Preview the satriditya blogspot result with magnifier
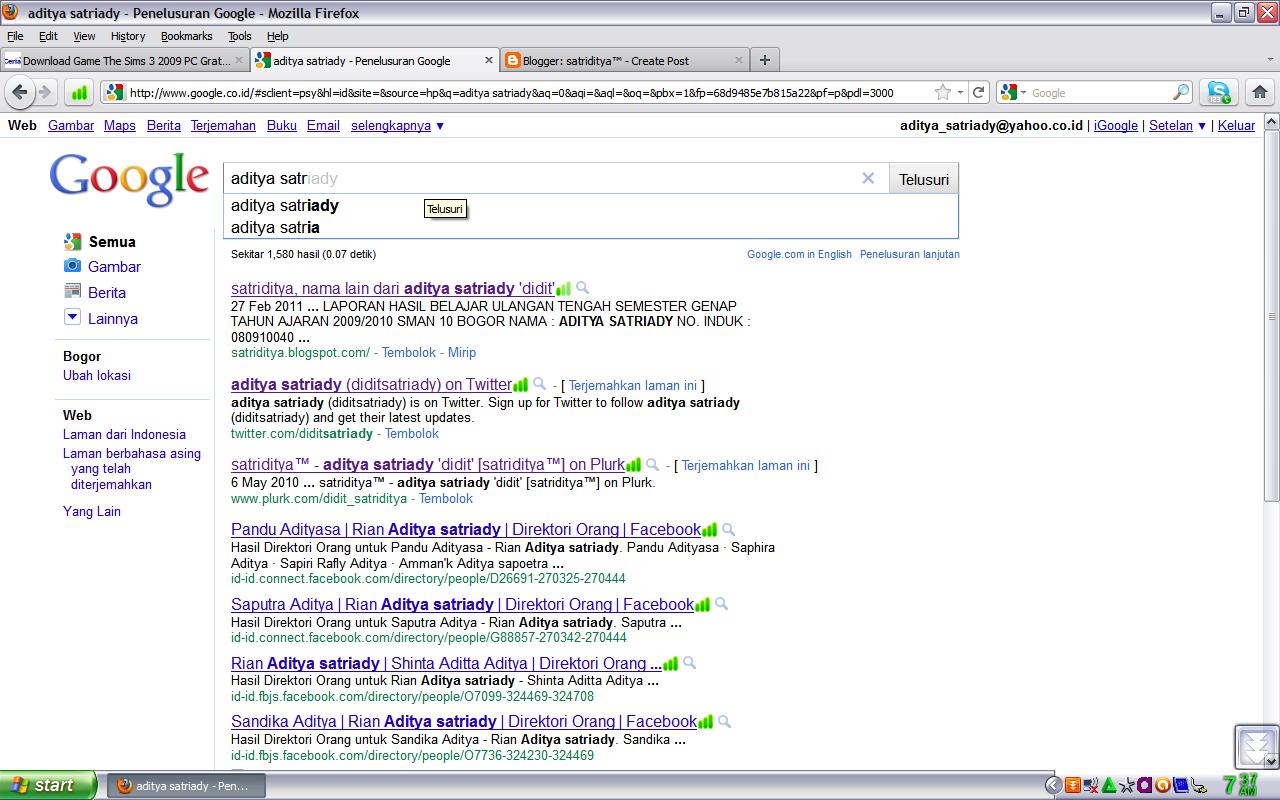This screenshot has width=1280, height=800. [x=582, y=288]
